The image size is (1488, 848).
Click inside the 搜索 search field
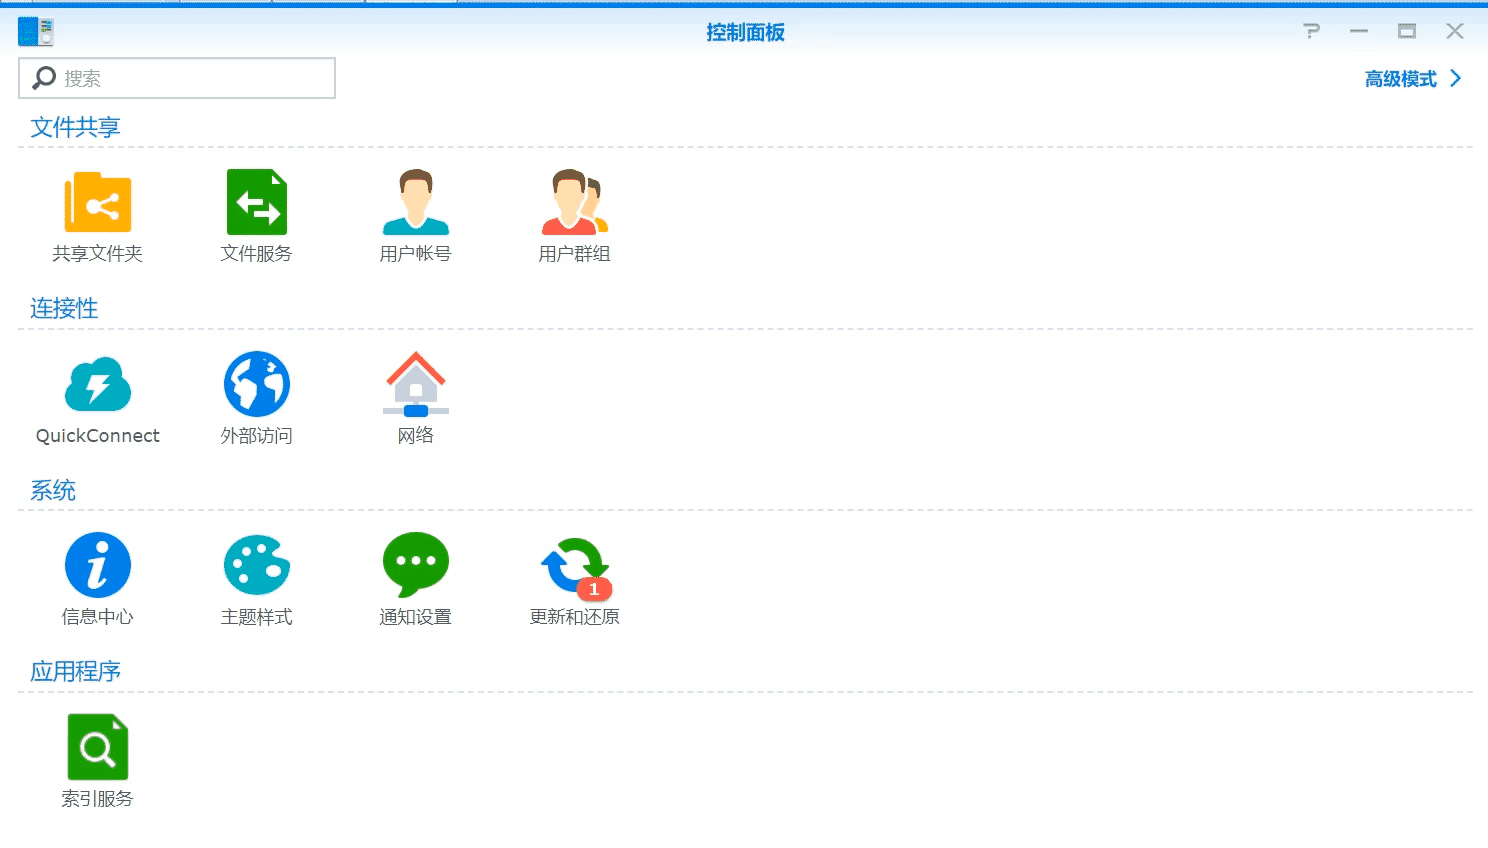177,78
